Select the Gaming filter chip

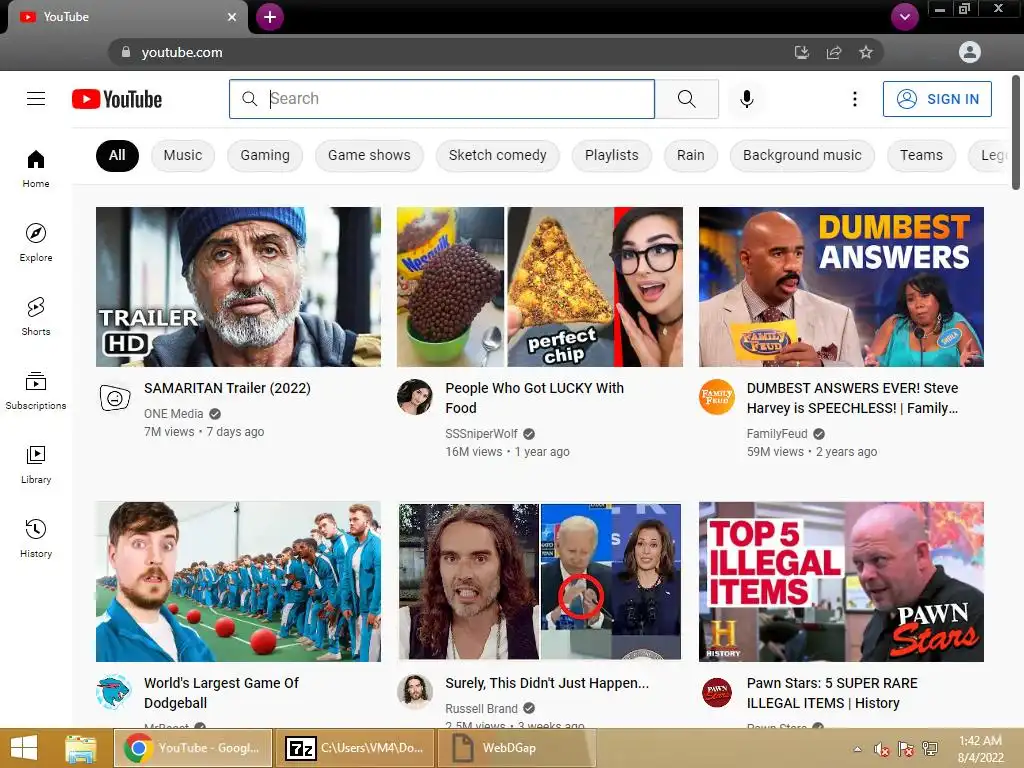tap(264, 155)
